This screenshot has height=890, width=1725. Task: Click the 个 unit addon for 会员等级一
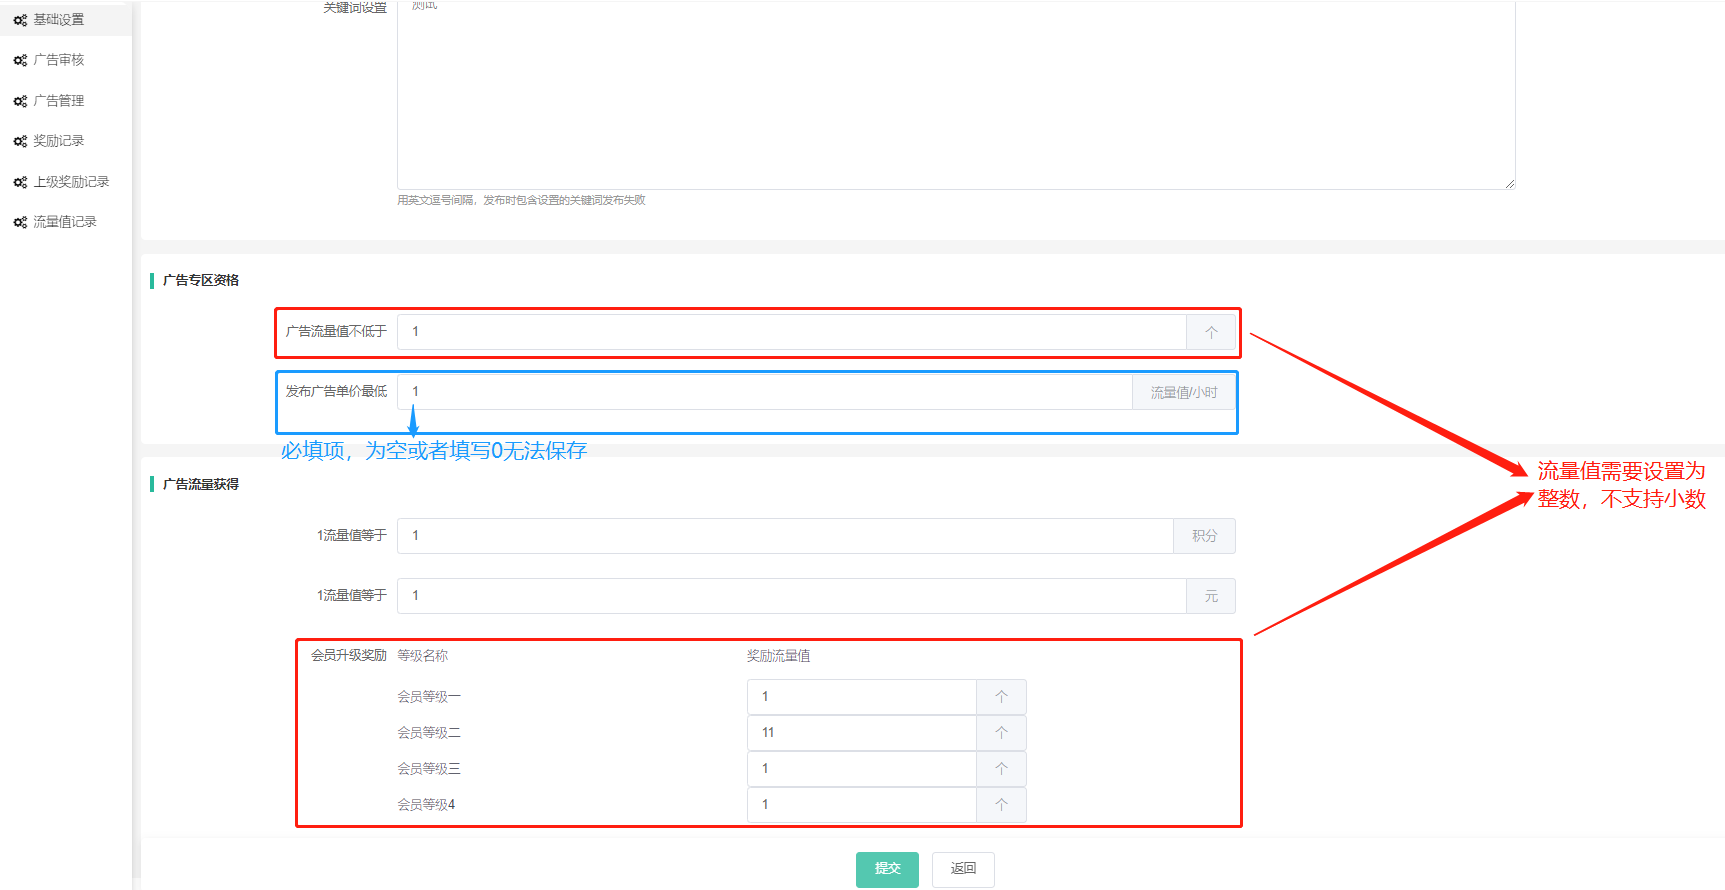[1001, 697]
